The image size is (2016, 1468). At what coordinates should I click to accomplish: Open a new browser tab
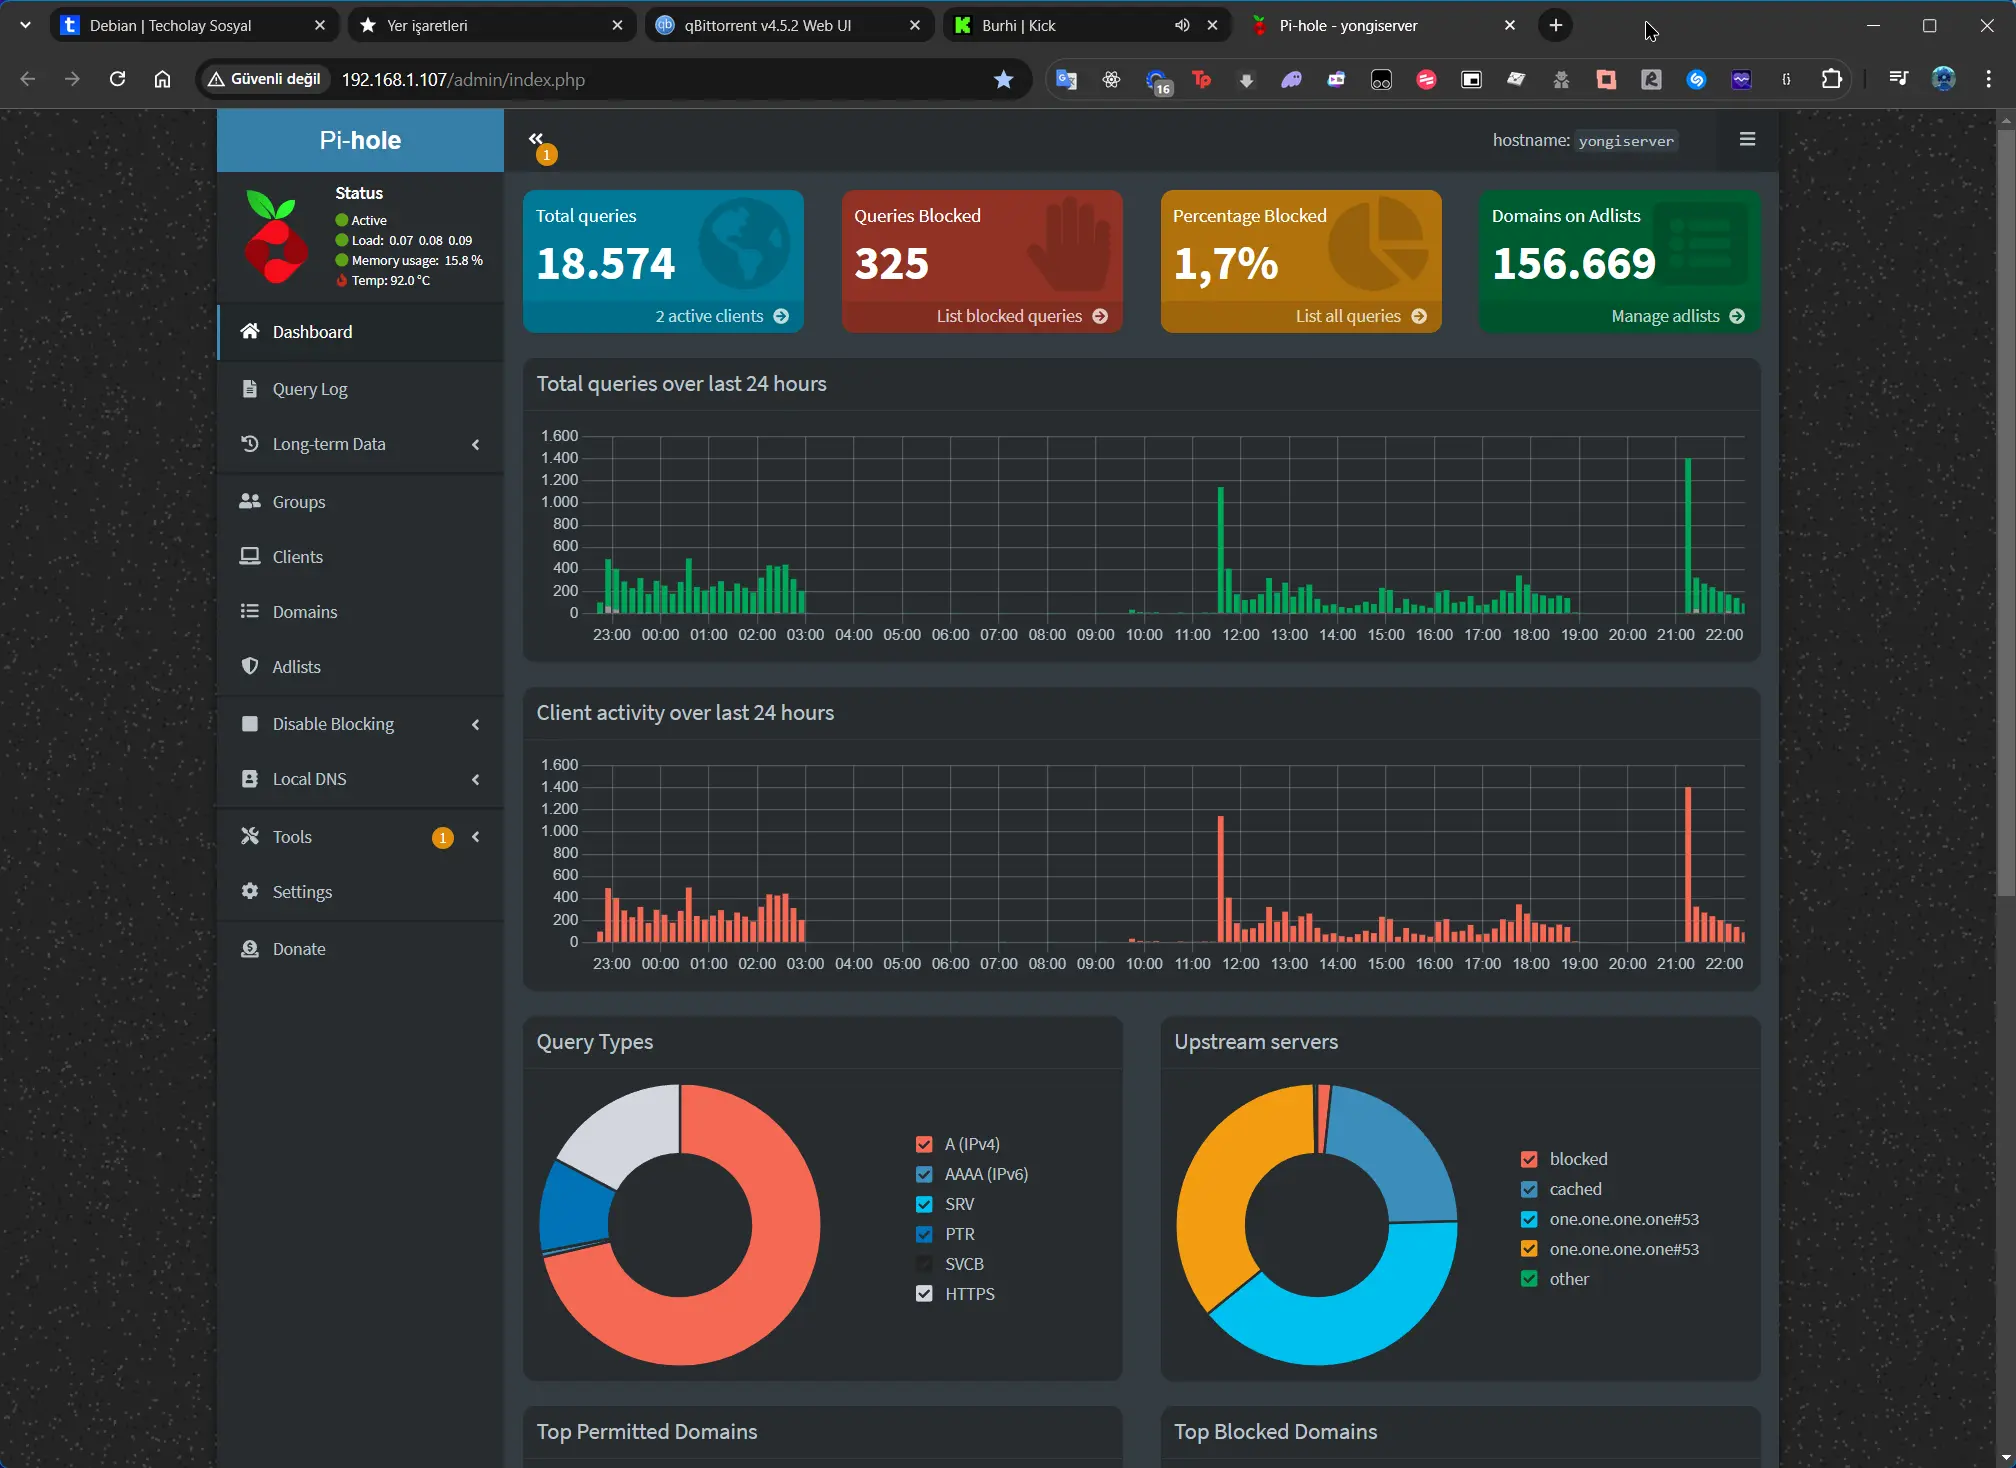click(1555, 25)
